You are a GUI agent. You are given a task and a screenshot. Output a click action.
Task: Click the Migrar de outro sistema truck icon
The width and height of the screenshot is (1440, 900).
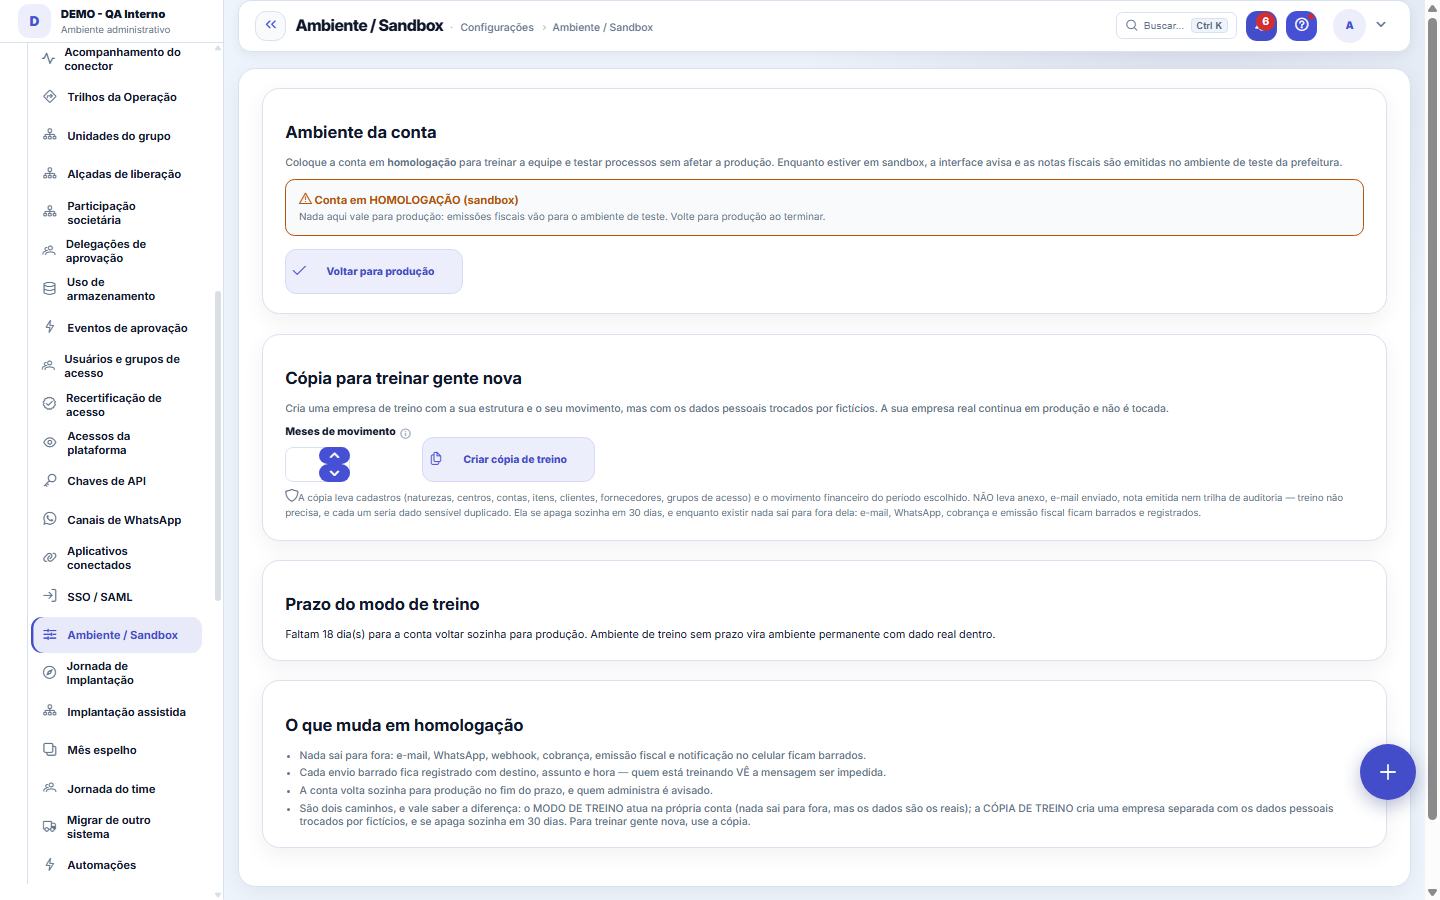point(50,827)
